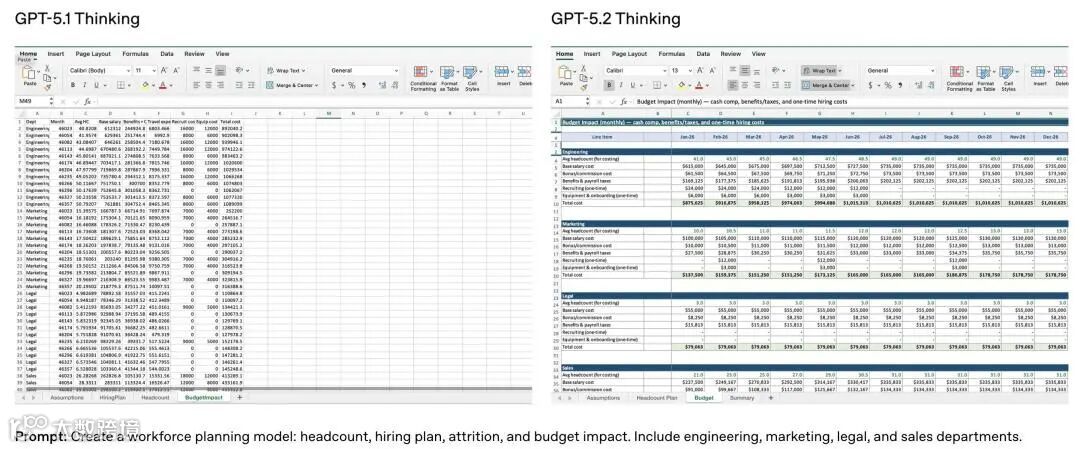Click text orientation icon in left window
1080x449 pixels.
(x=239, y=70)
